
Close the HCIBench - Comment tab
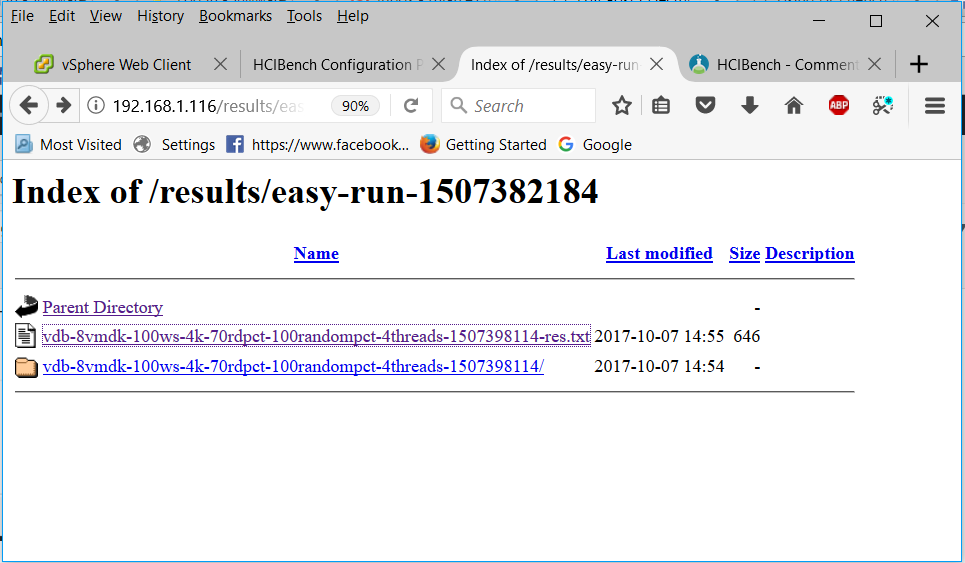click(874, 64)
